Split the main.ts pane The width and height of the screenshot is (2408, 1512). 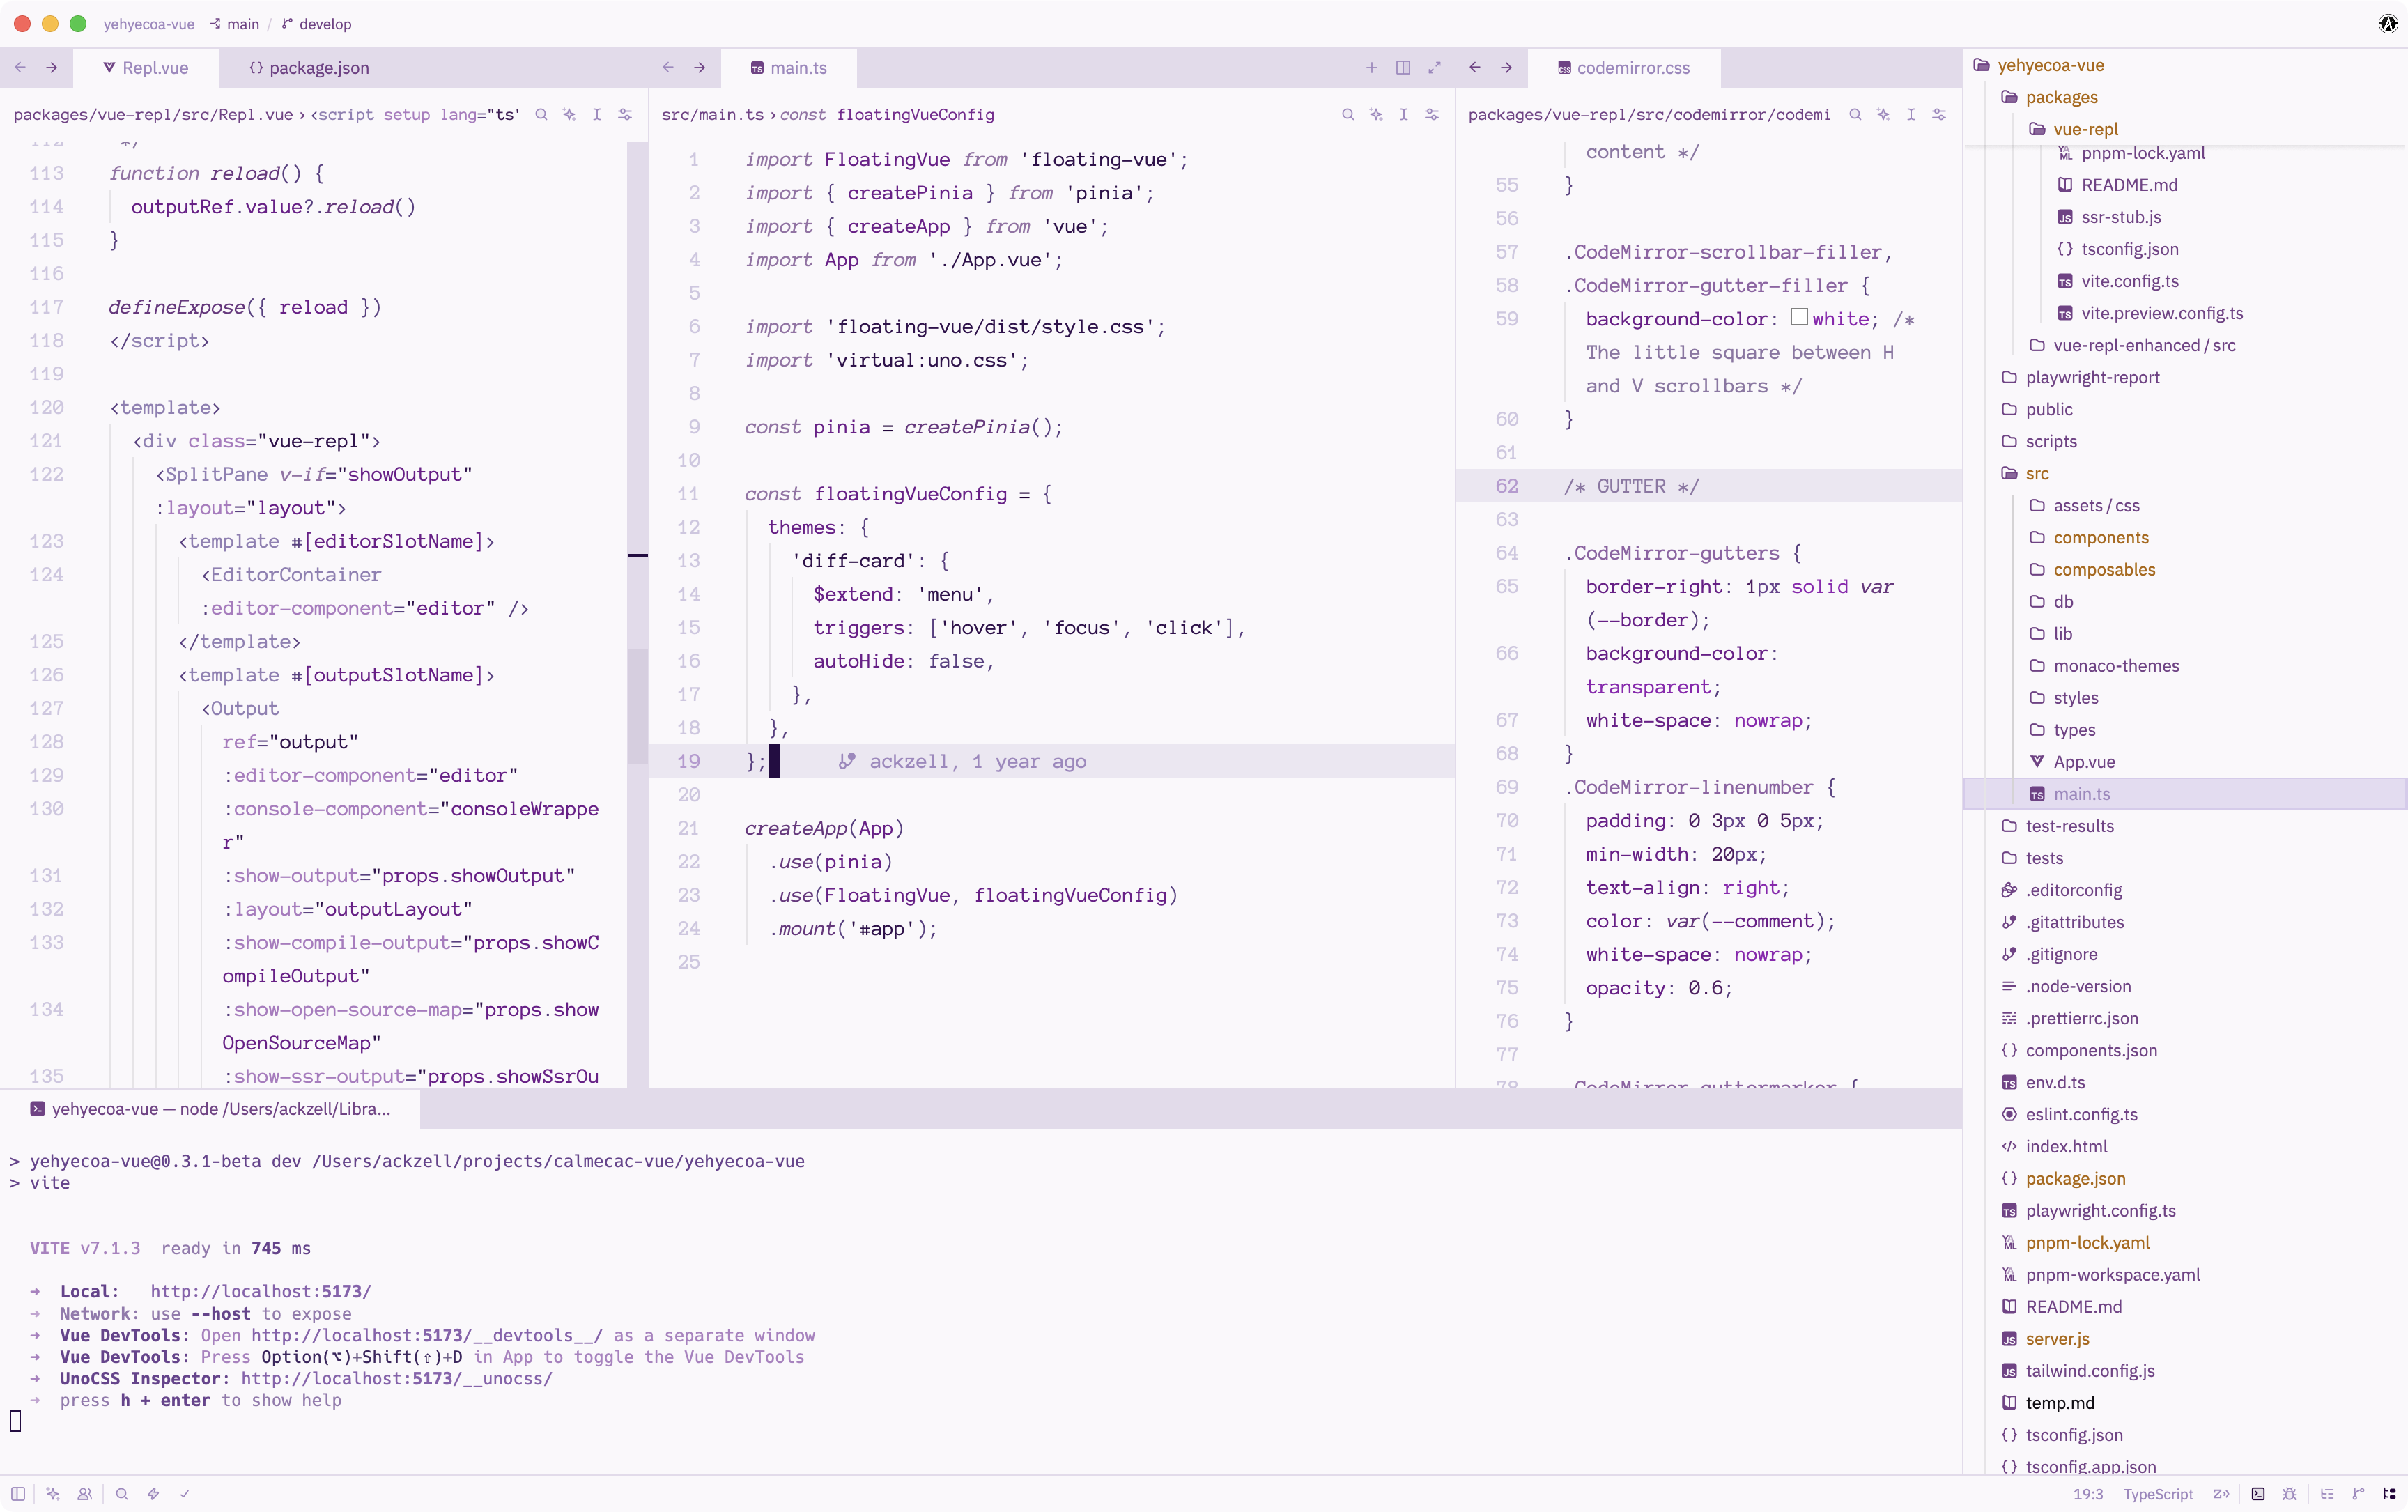coord(1403,67)
